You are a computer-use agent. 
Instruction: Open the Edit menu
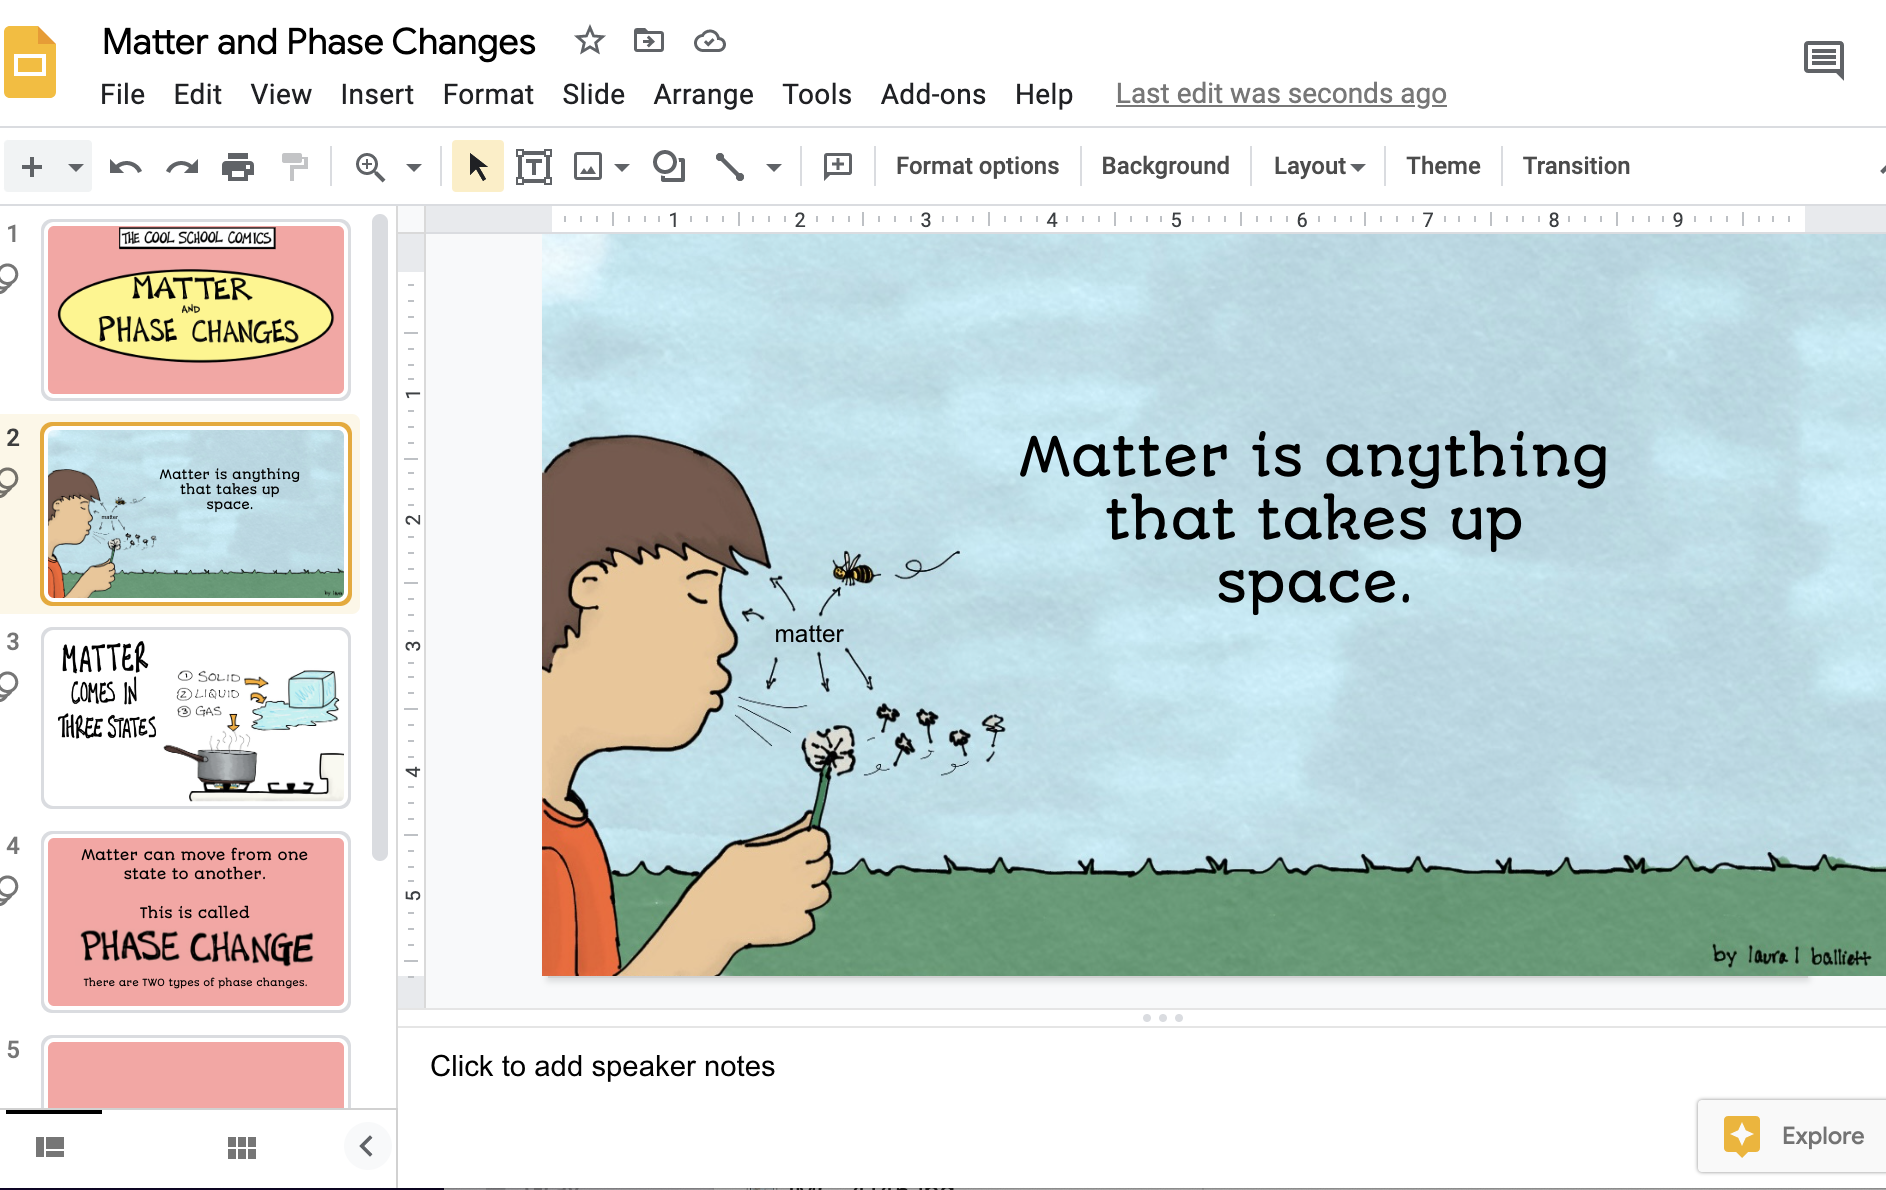point(197,94)
